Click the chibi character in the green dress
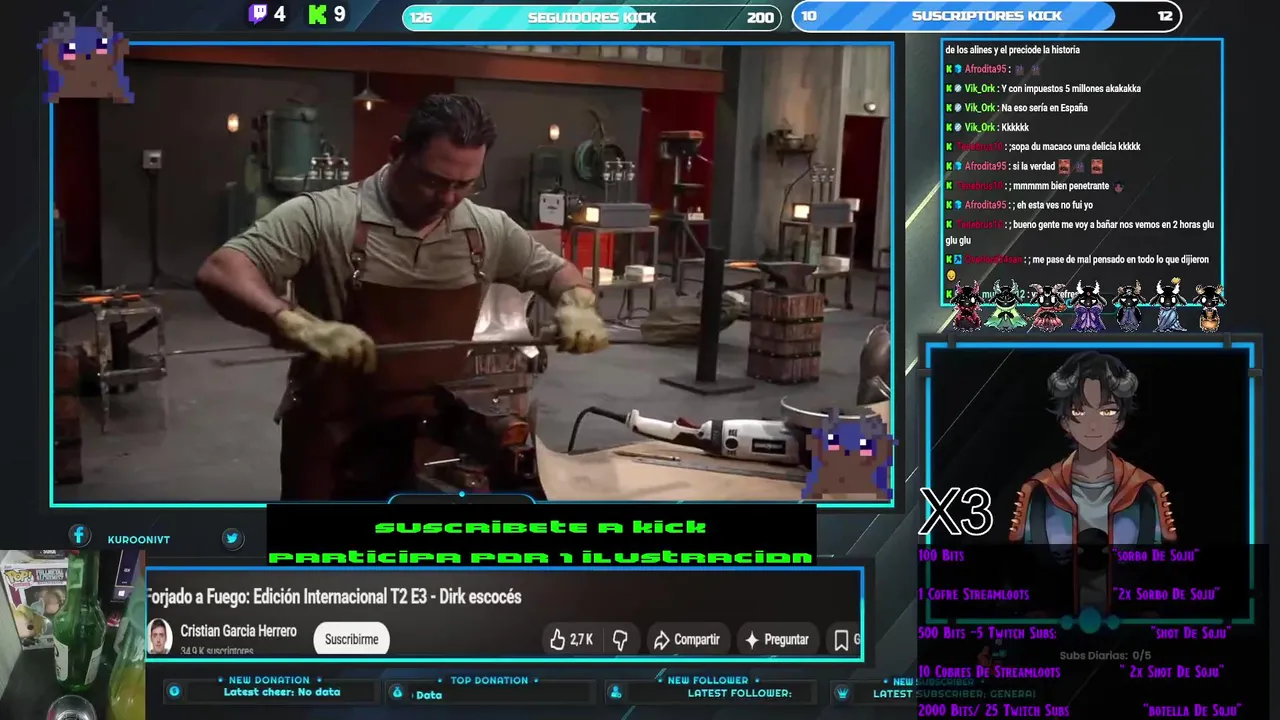 click(1006, 306)
